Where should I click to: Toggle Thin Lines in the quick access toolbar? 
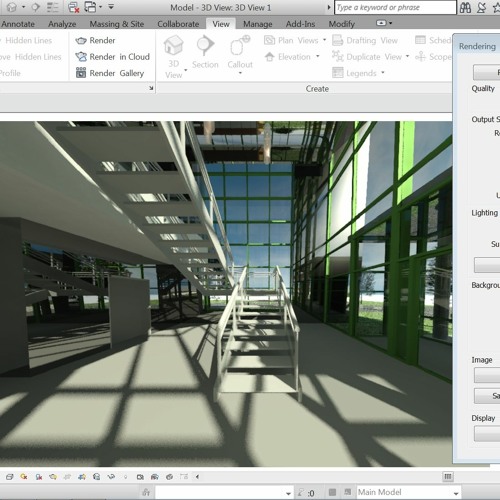(53, 7)
